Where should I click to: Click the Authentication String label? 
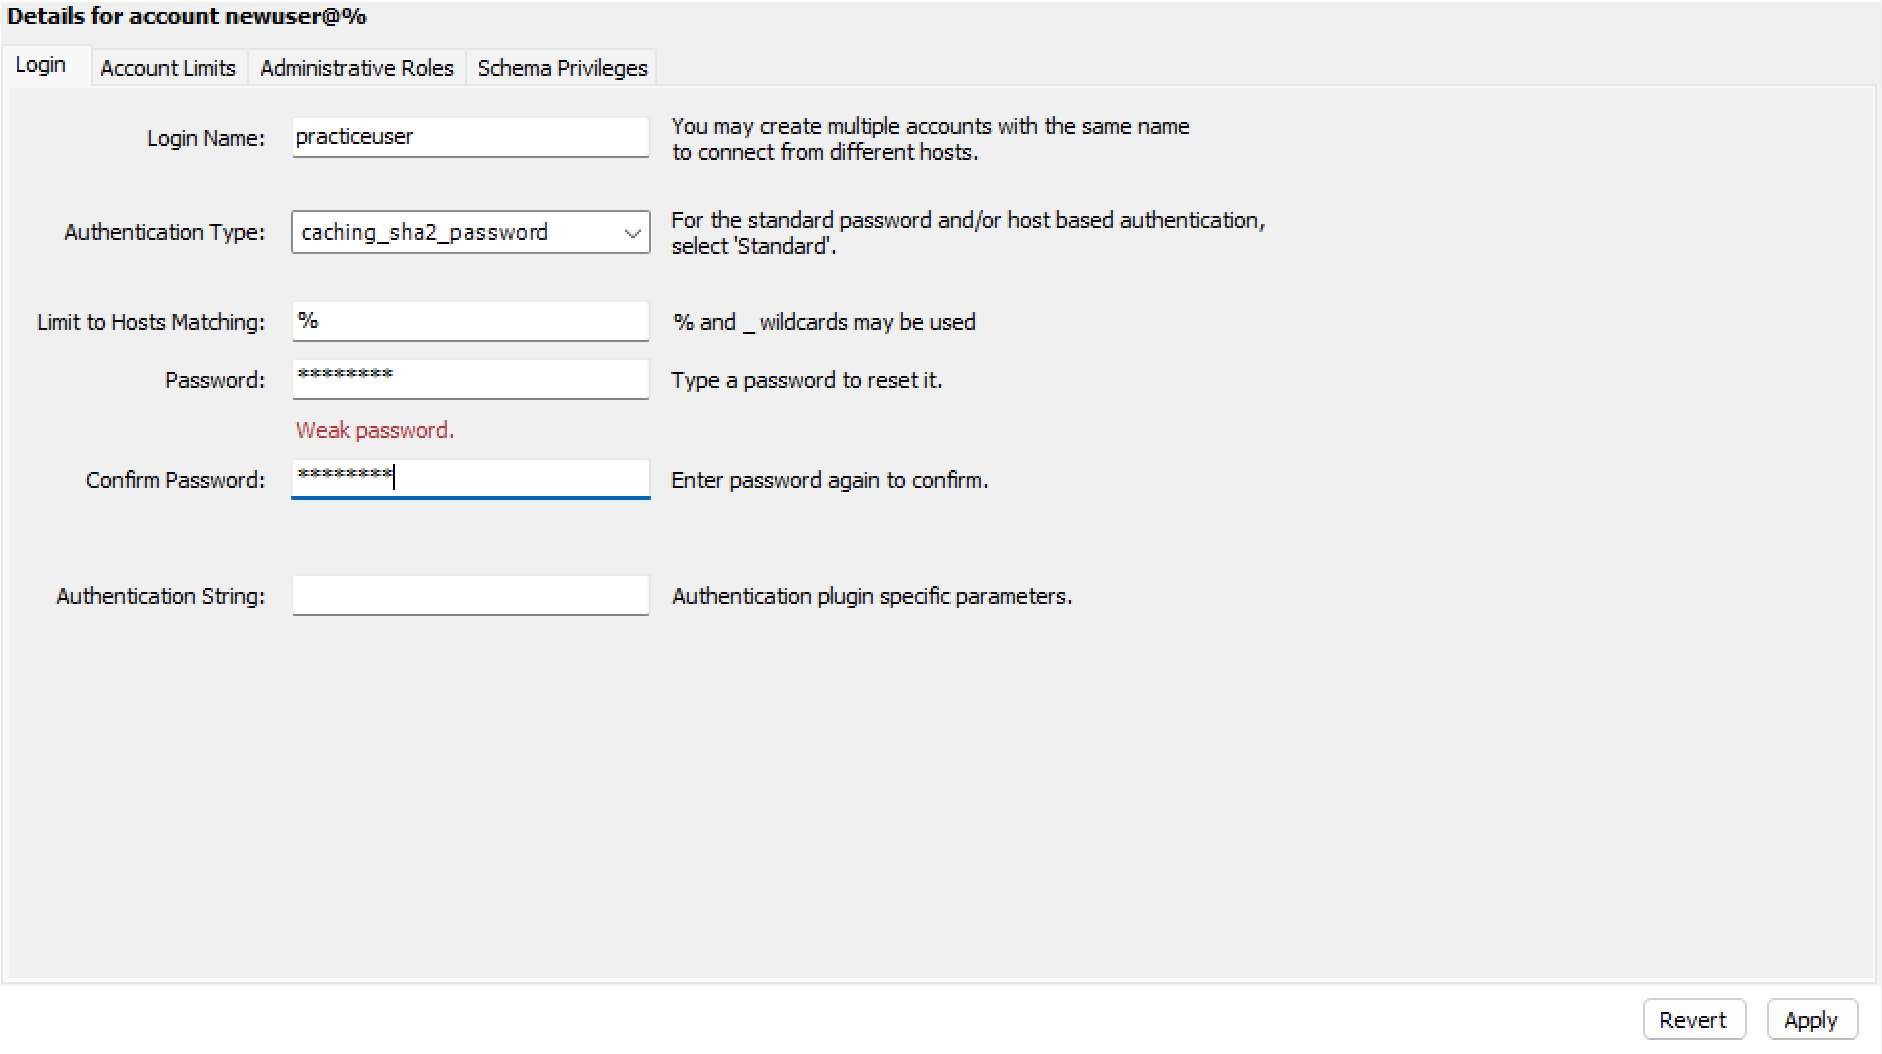pyautogui.click(x=161, y=596)
